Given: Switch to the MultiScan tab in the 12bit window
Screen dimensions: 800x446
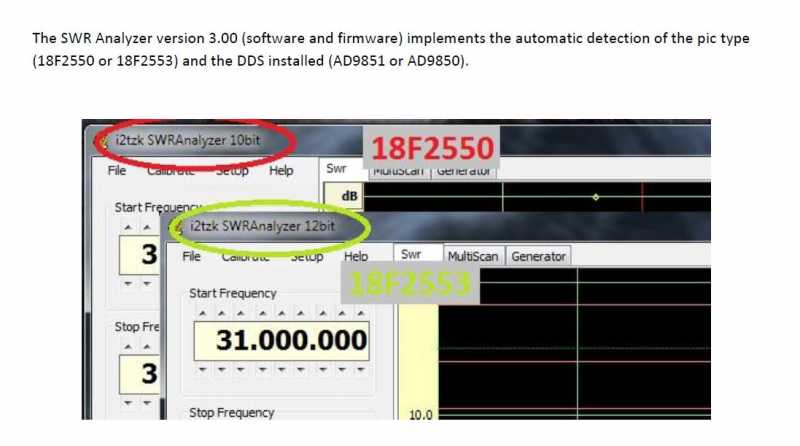Looking at the screenshot, I should 473,256.
